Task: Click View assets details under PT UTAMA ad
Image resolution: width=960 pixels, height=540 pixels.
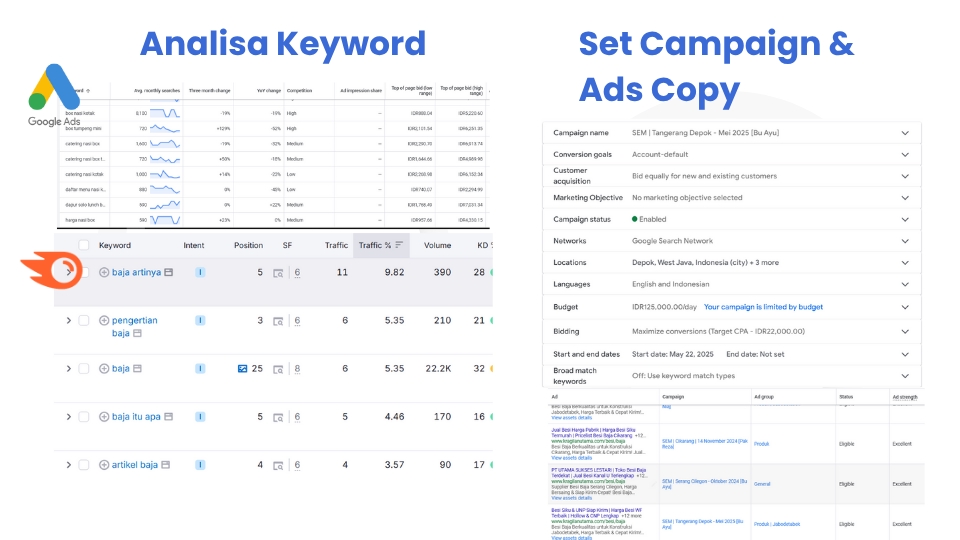Action: point(571,498)
